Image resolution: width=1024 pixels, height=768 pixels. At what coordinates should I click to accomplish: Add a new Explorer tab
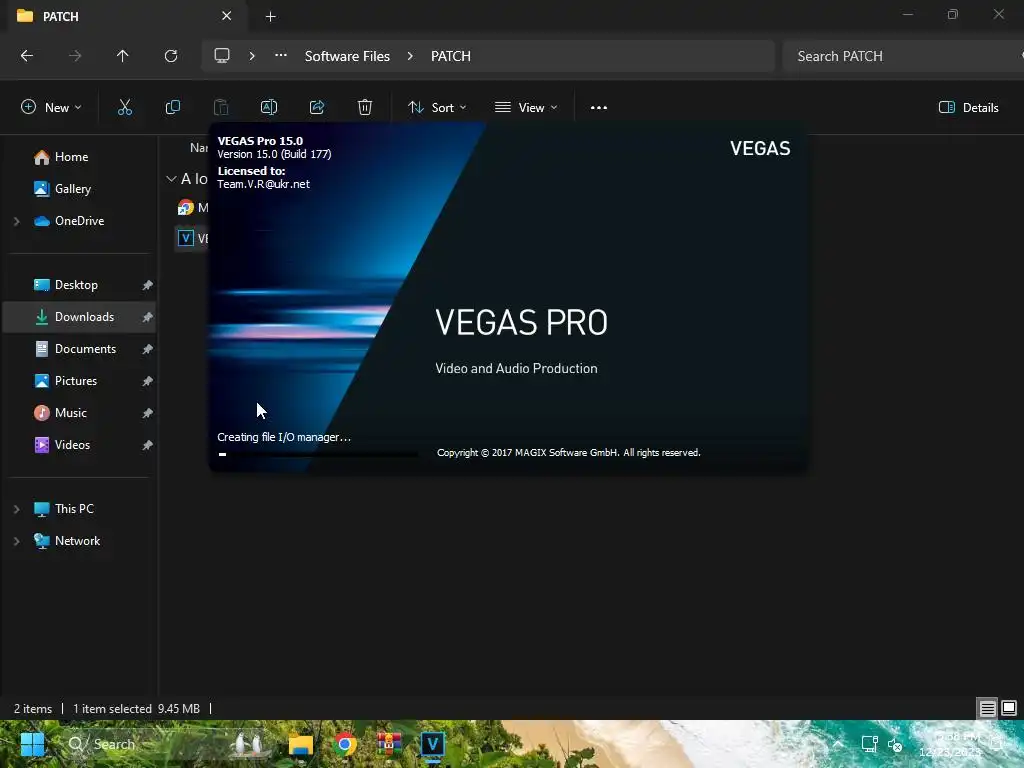(x=270, y=16)
